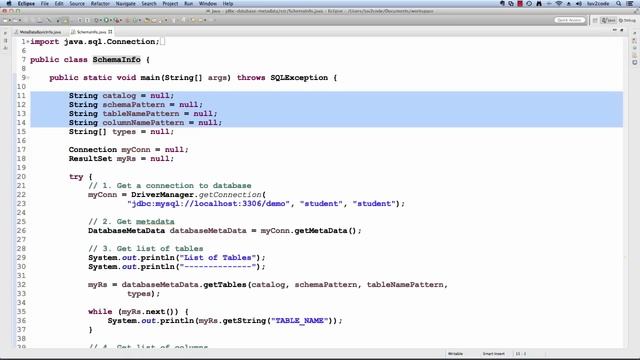The width and height of the screenshot is (640, 360).
Task: Click variable catalog on line 11
Action: [x=119, y=96]
